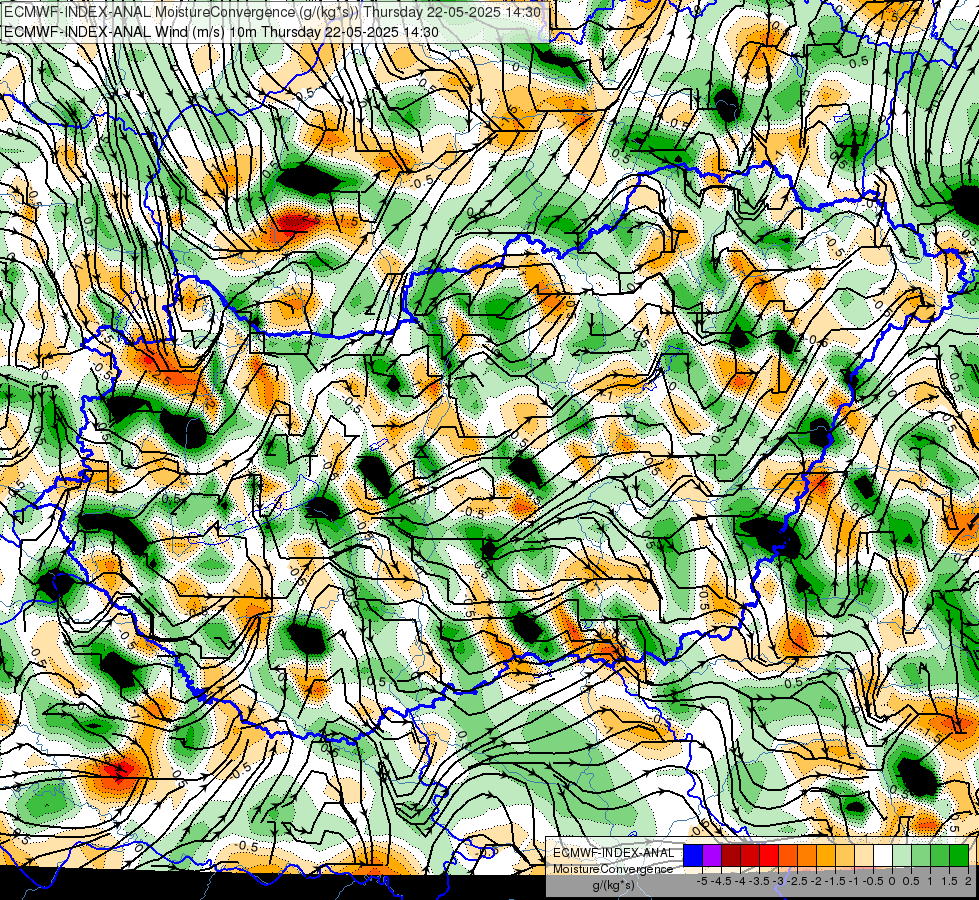The image size is (979, 900).
Task: Click the pale peach legend swatch
Action: point(864,855)
